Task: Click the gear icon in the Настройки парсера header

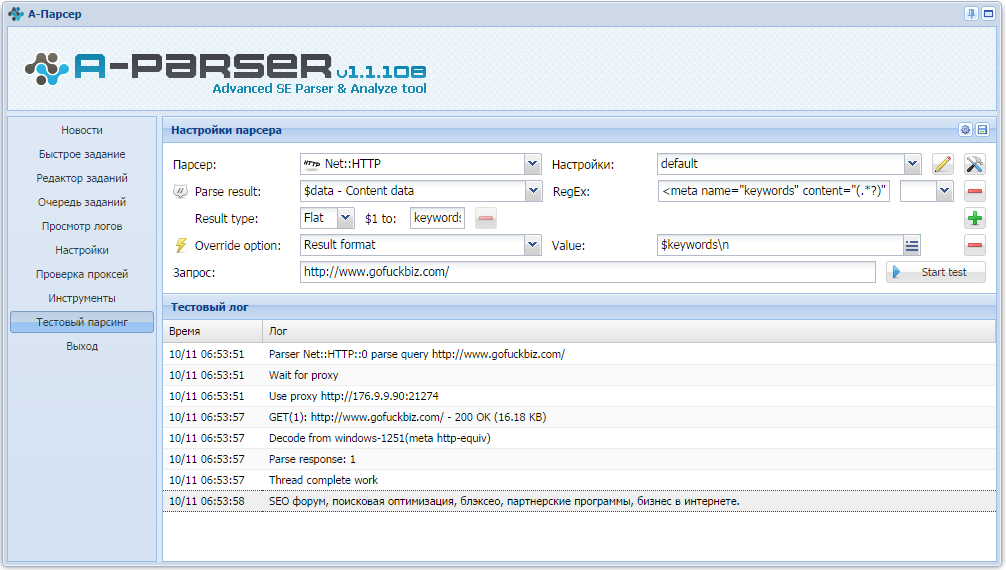Action: pos(965,130)
